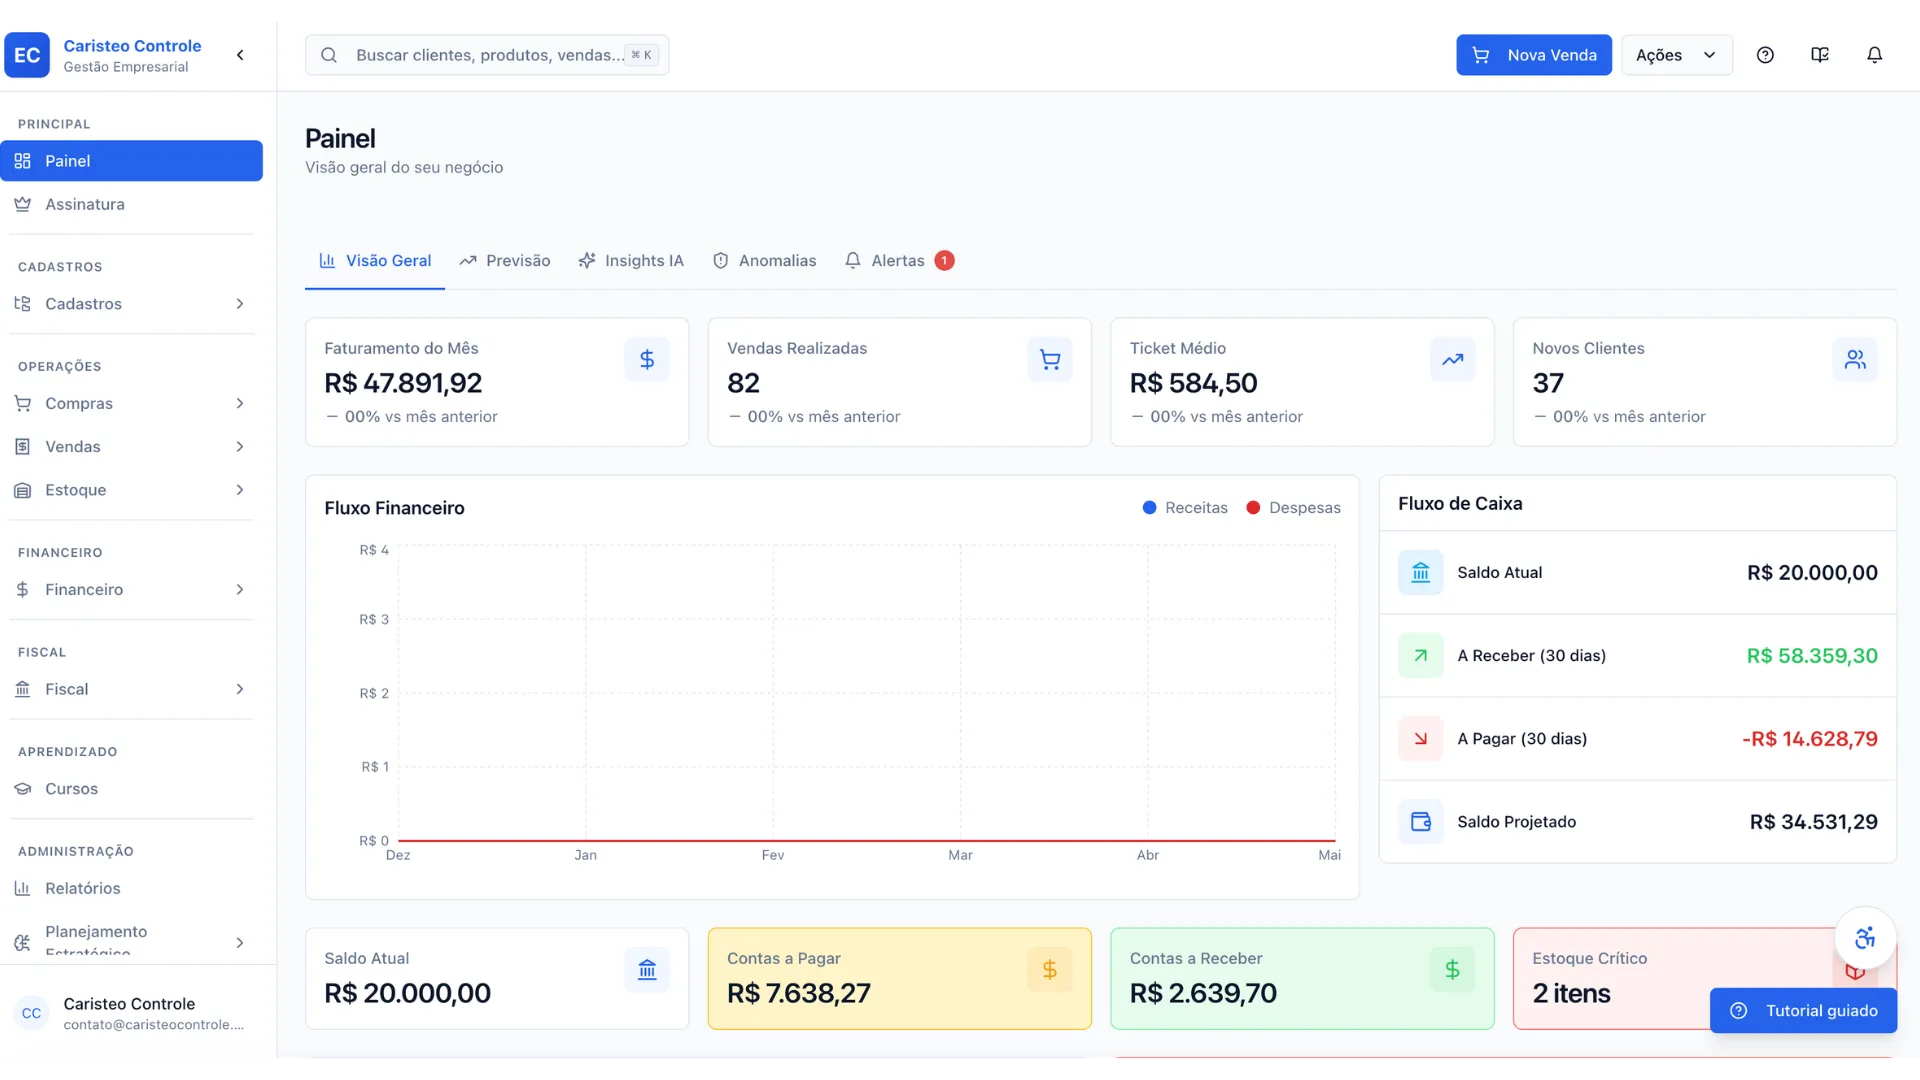Start the Tutorial guiado button
This screenshot has height=1080, width=1920.
(1803, 1010)
